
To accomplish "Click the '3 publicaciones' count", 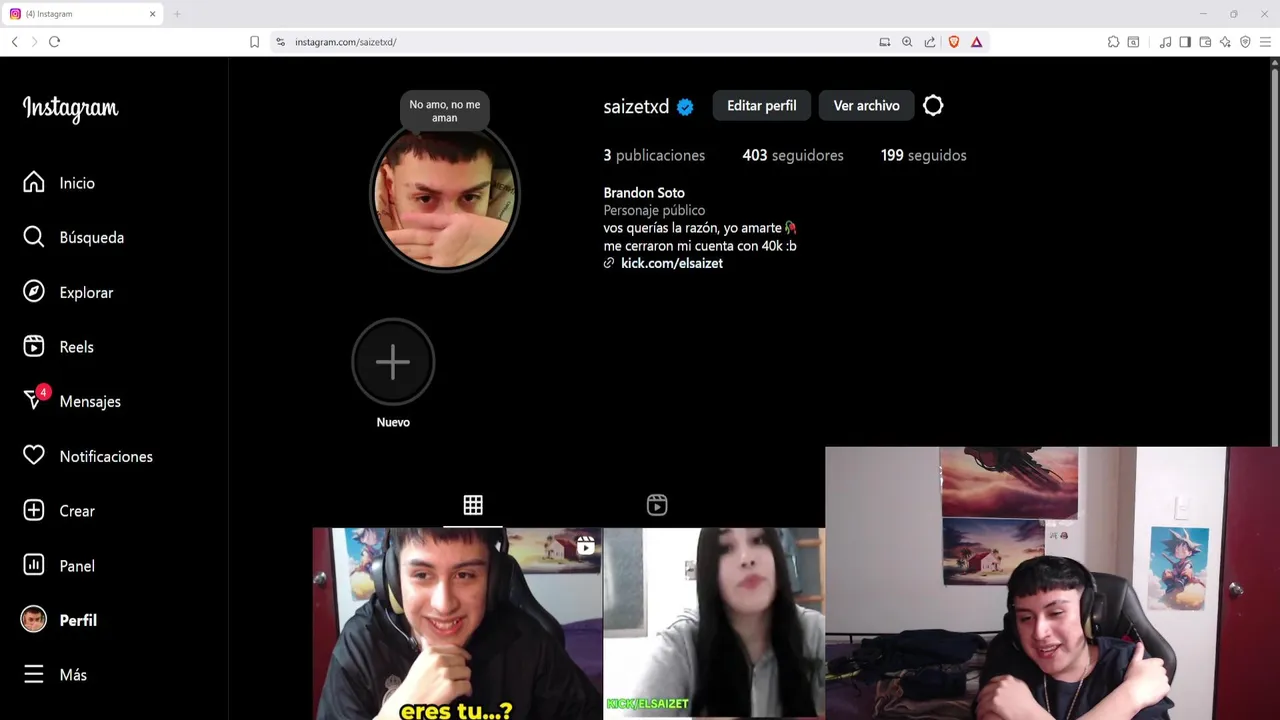I will coord(654,155).
